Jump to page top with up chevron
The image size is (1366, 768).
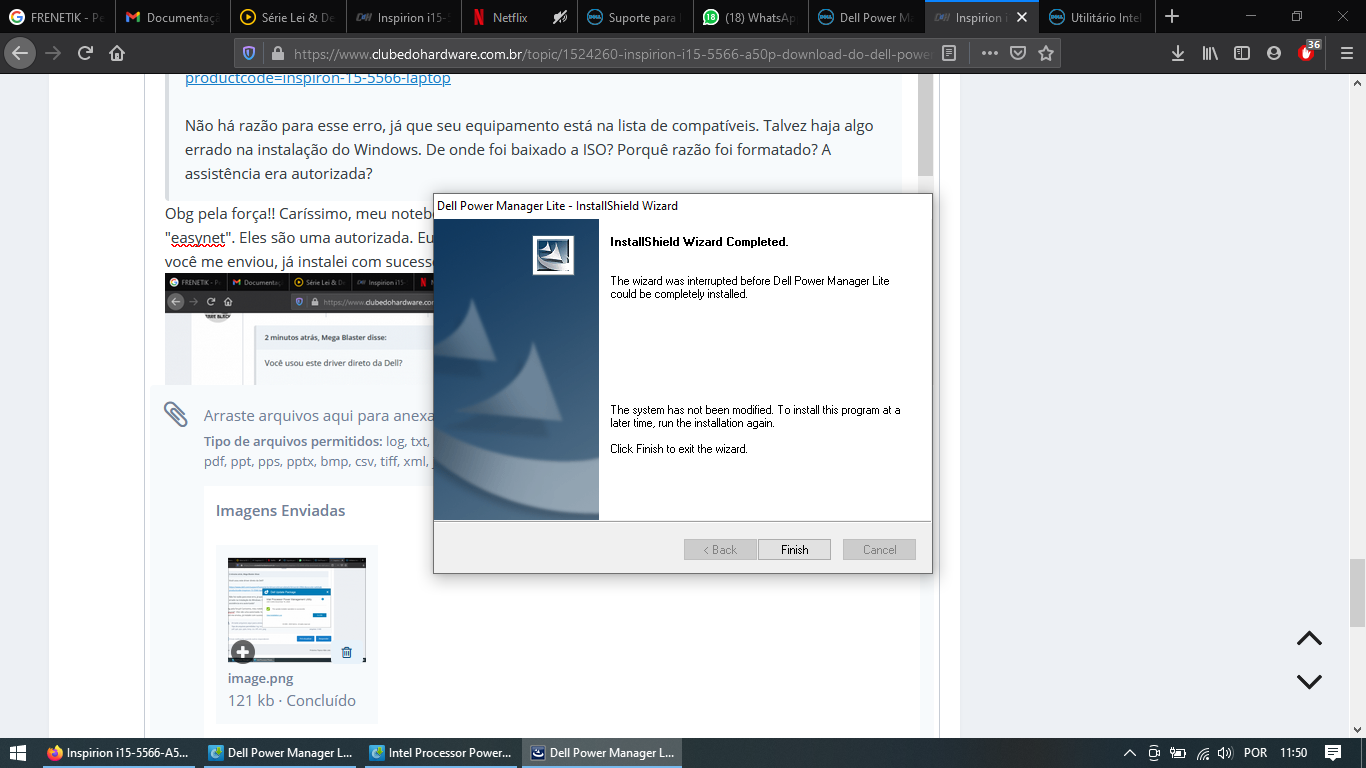click(1309, 639)
